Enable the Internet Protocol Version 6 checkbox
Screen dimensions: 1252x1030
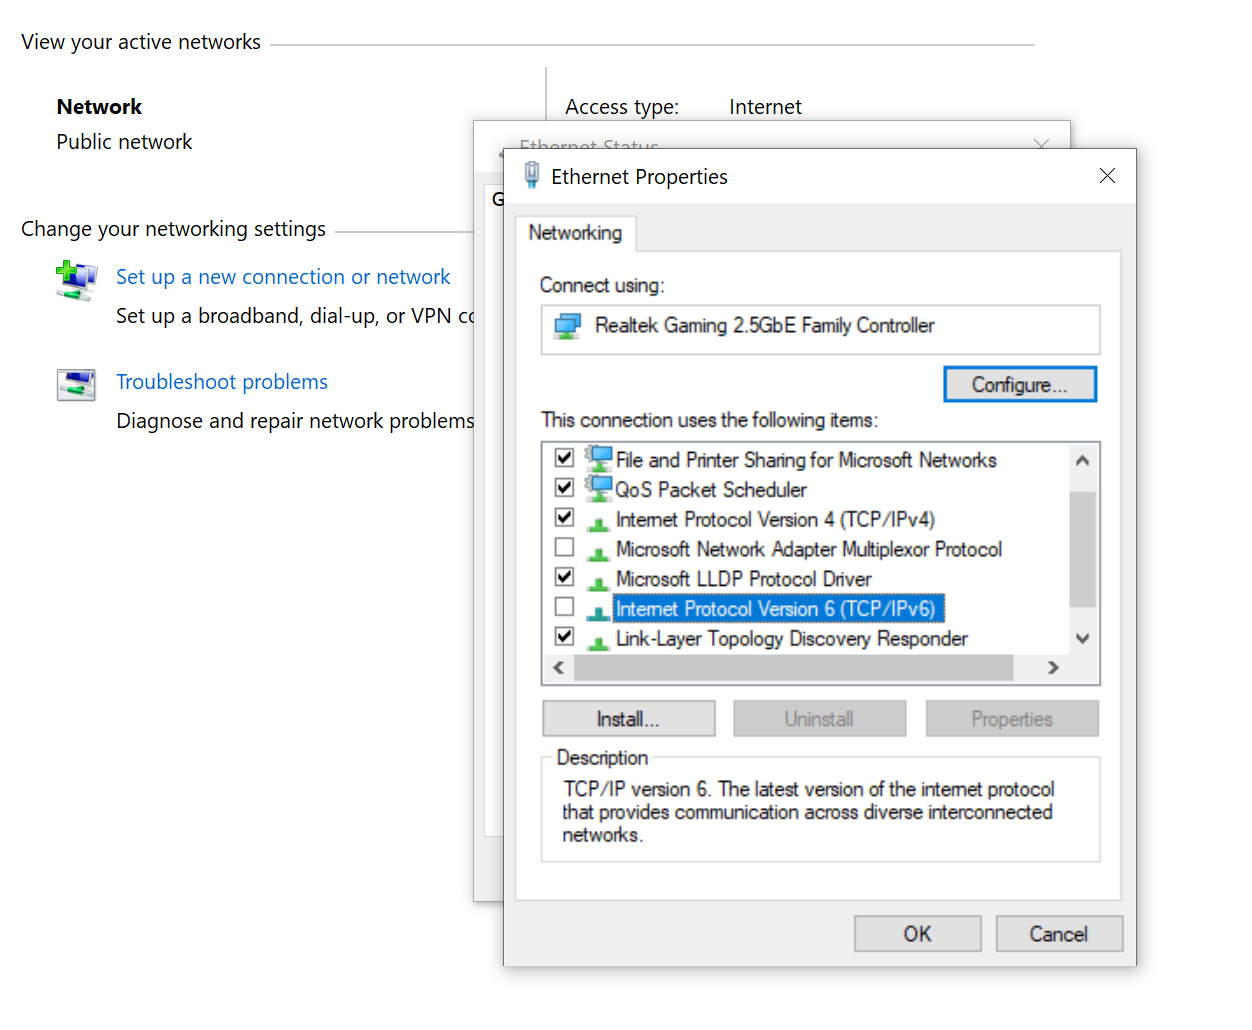[565, 607]
